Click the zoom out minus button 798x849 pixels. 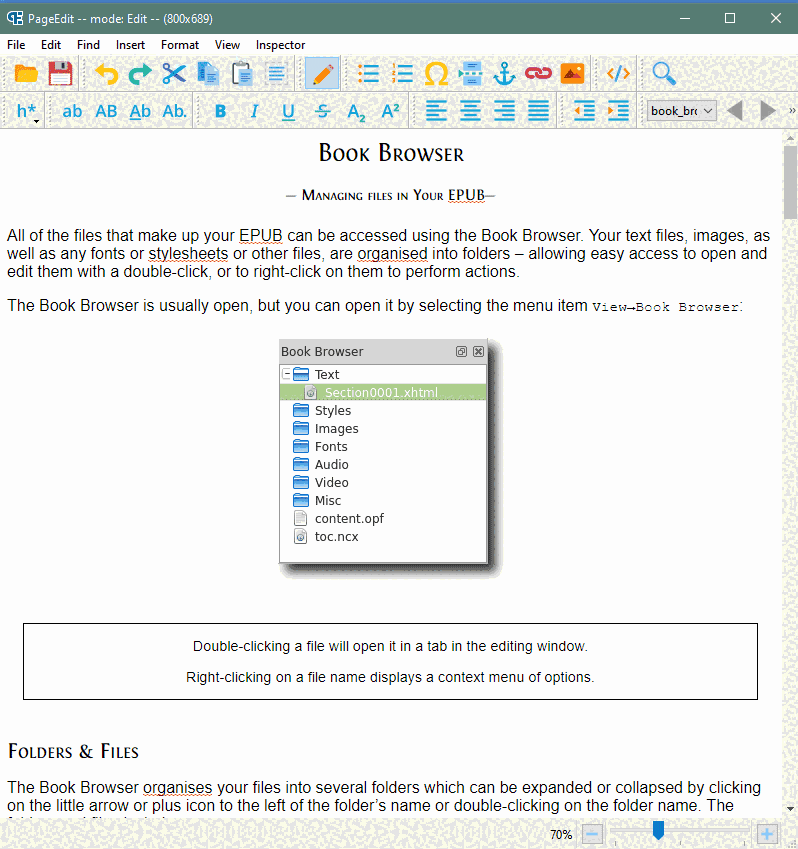592,833
